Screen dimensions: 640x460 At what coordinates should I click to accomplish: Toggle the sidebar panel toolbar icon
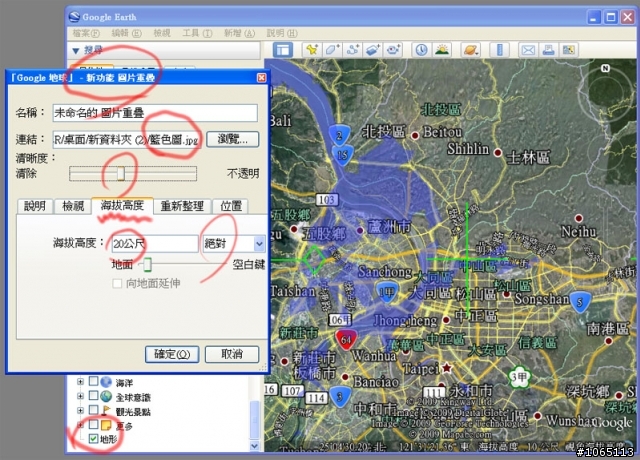[283, 50]
